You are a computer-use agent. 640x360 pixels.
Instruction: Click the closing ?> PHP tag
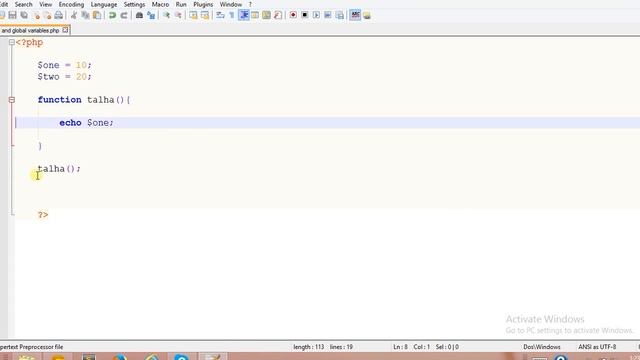coord(43,215)
